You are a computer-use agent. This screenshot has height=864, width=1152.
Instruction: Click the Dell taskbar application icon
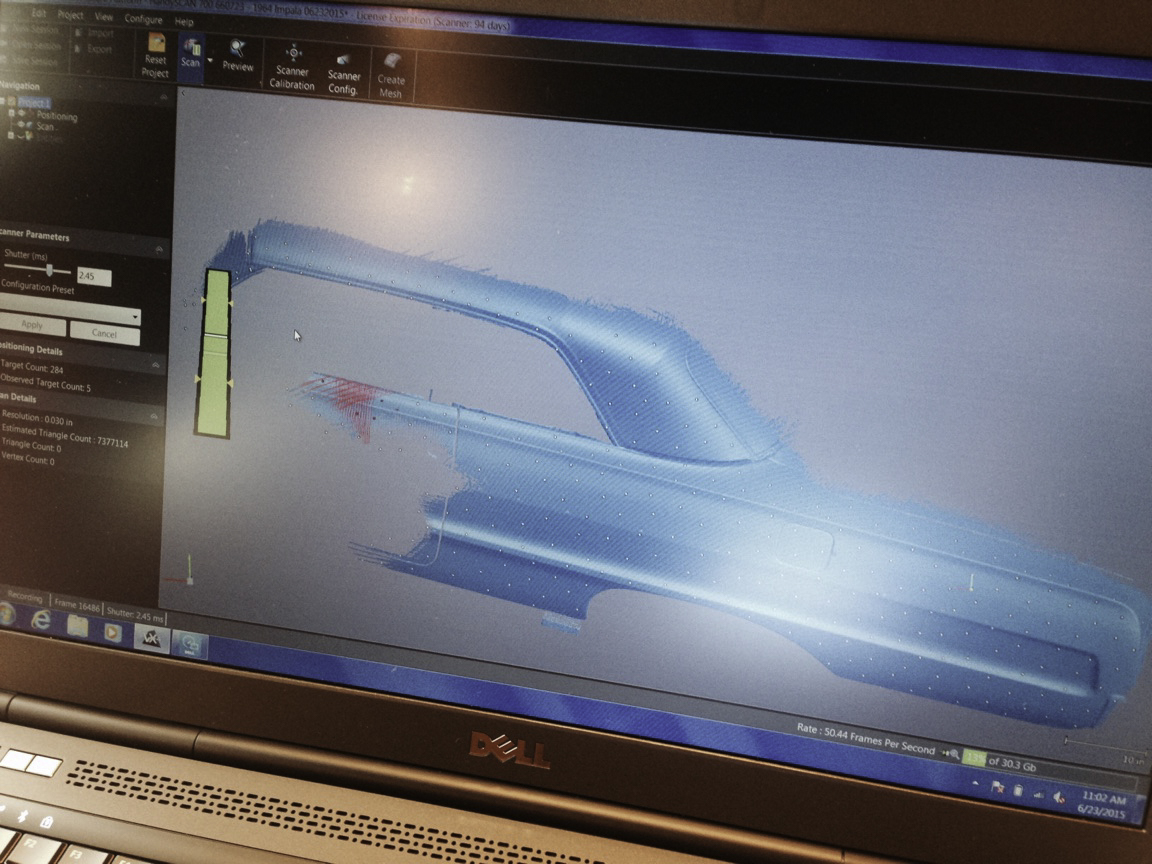tap(190, 644)
